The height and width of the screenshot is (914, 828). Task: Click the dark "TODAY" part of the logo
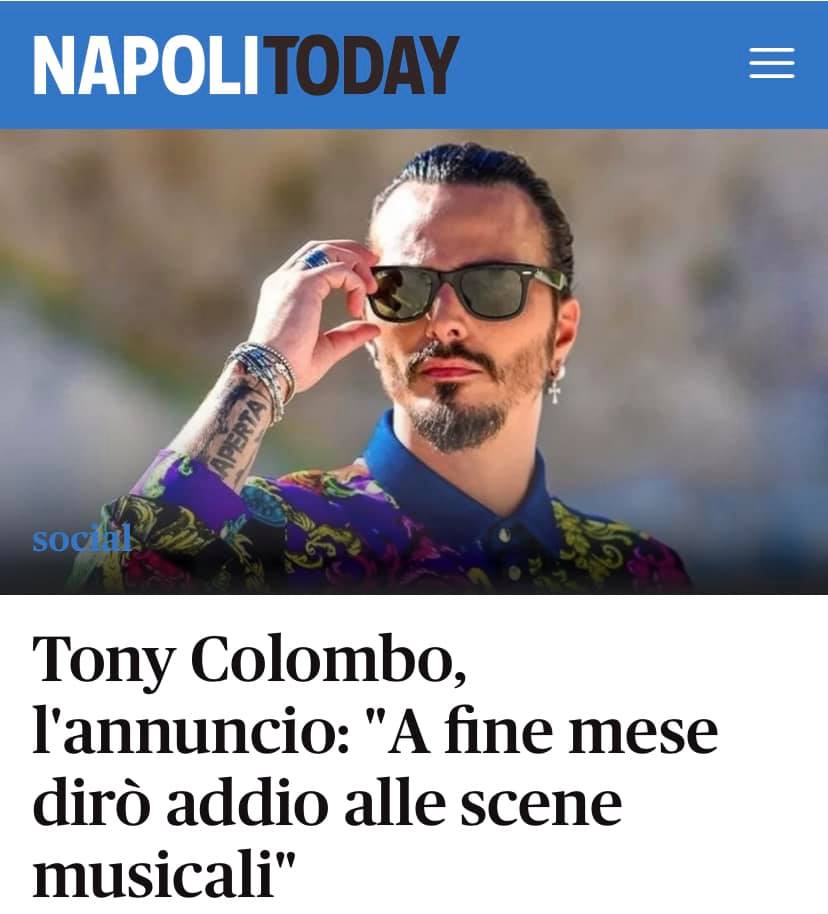[x=359, y=65]
